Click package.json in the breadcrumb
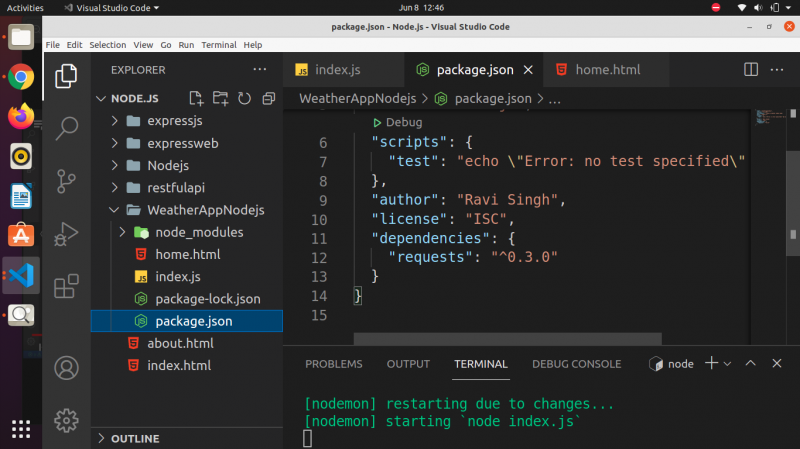The image size is (800, 449). pyautogui.click(x=493, y=98)
